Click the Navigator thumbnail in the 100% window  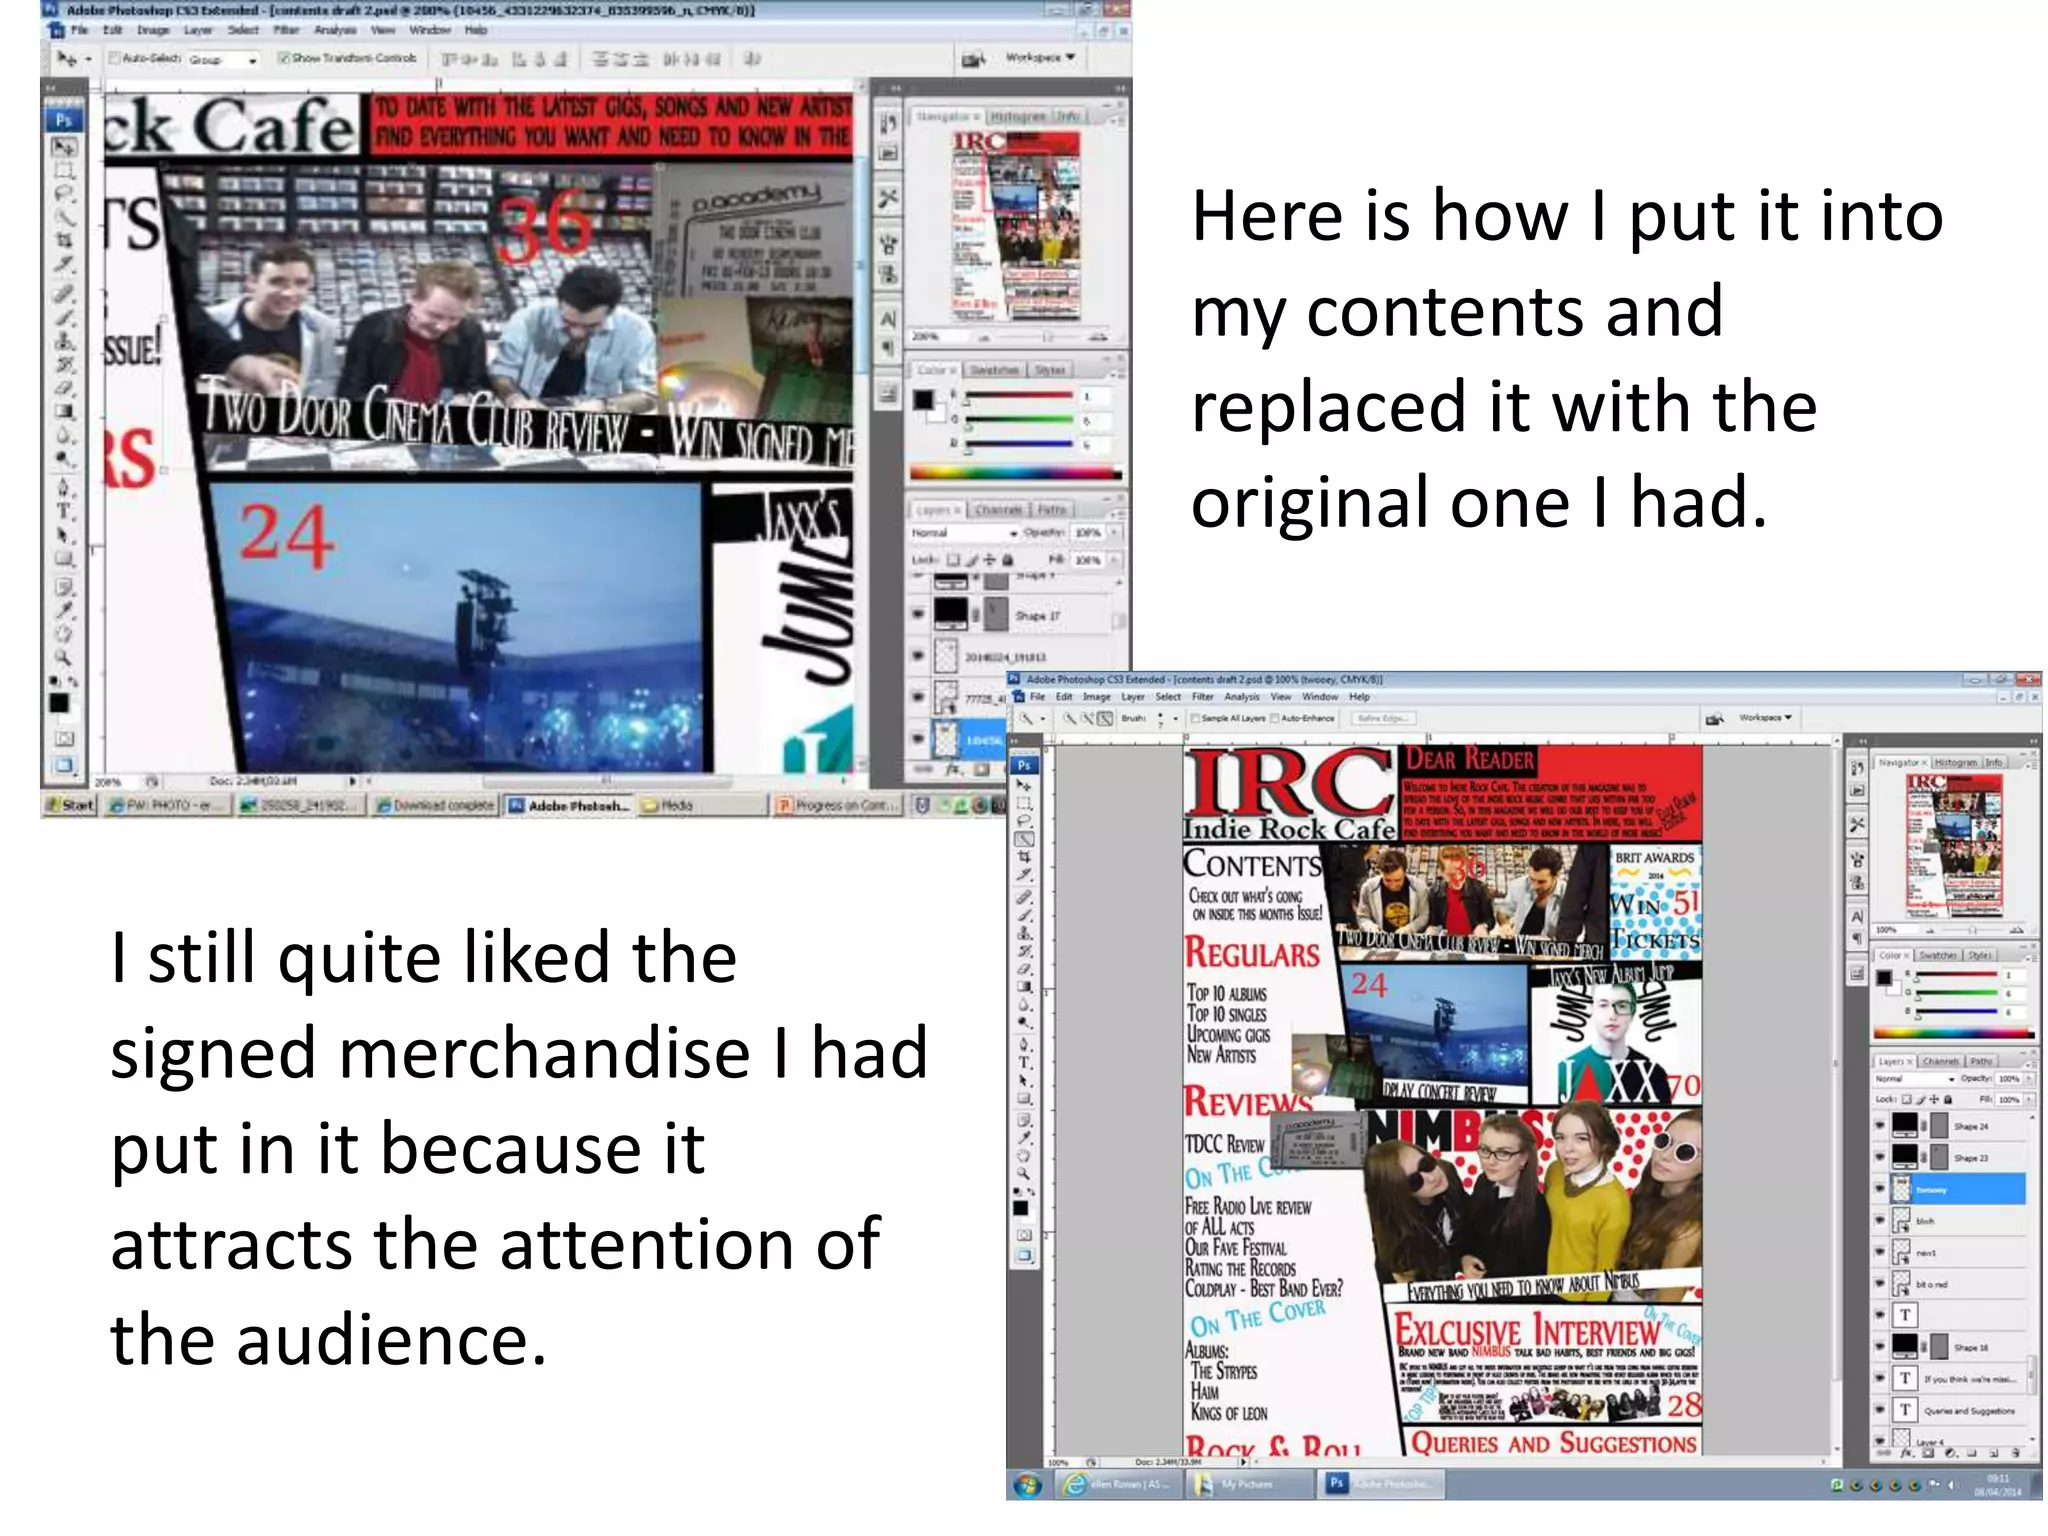1953,846
